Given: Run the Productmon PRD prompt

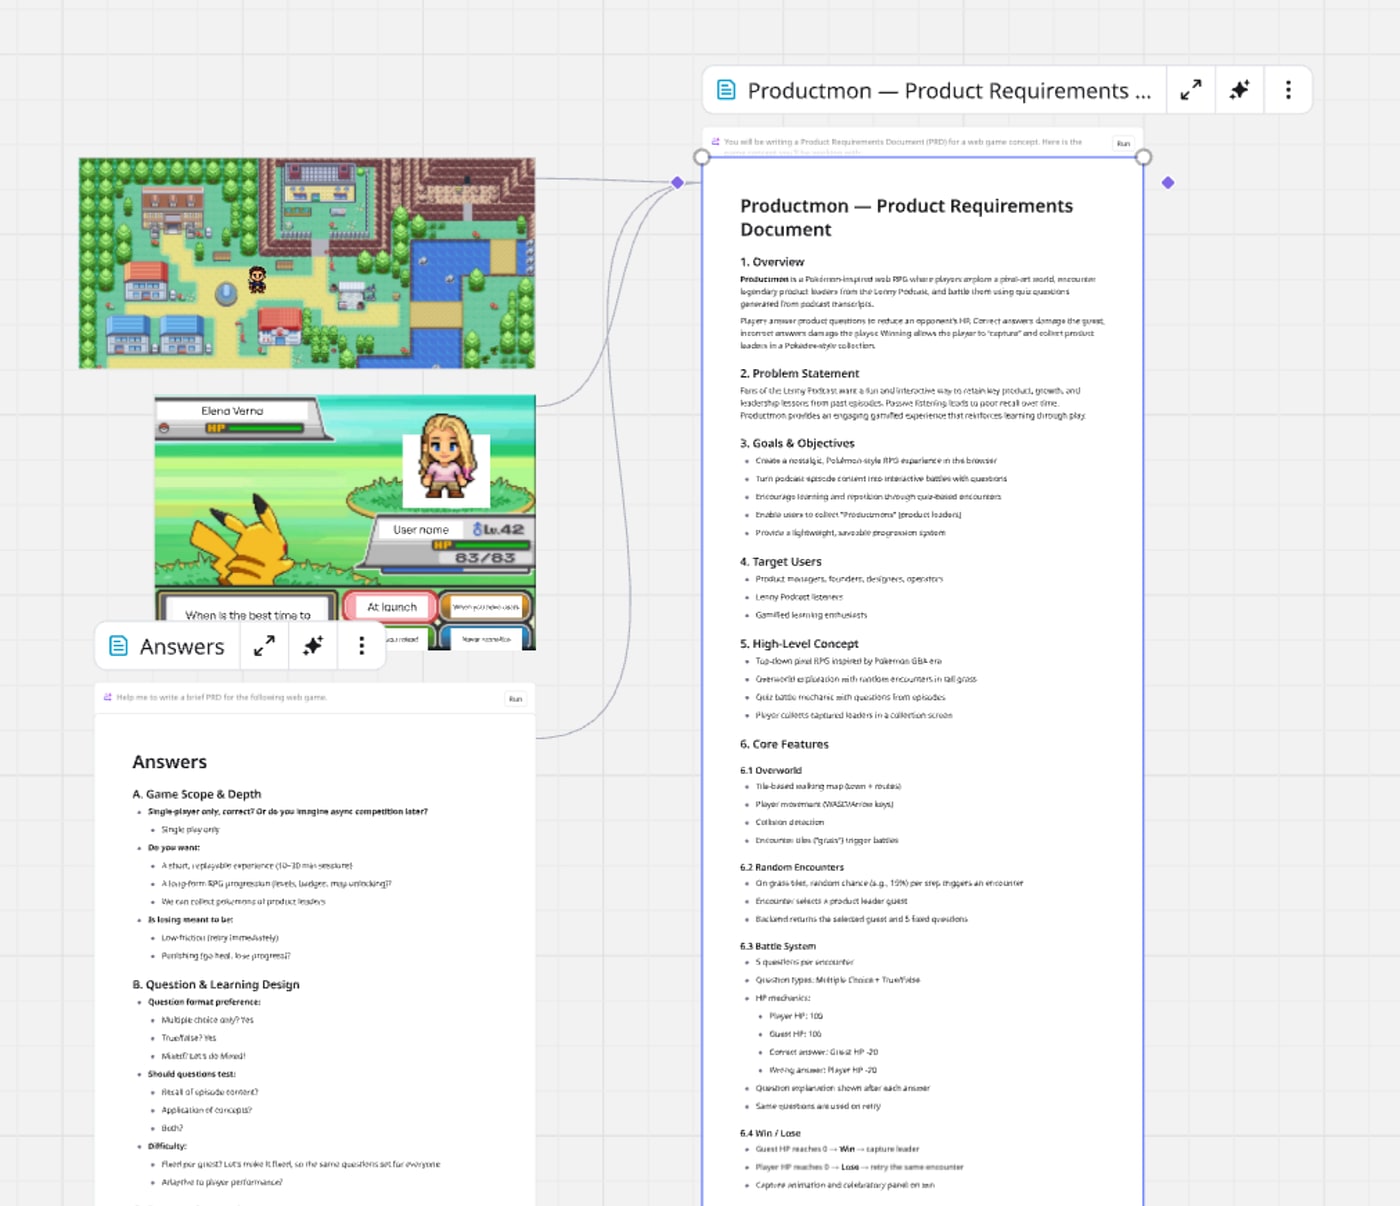Looking at the screenshot, I should pos(1123,143).
